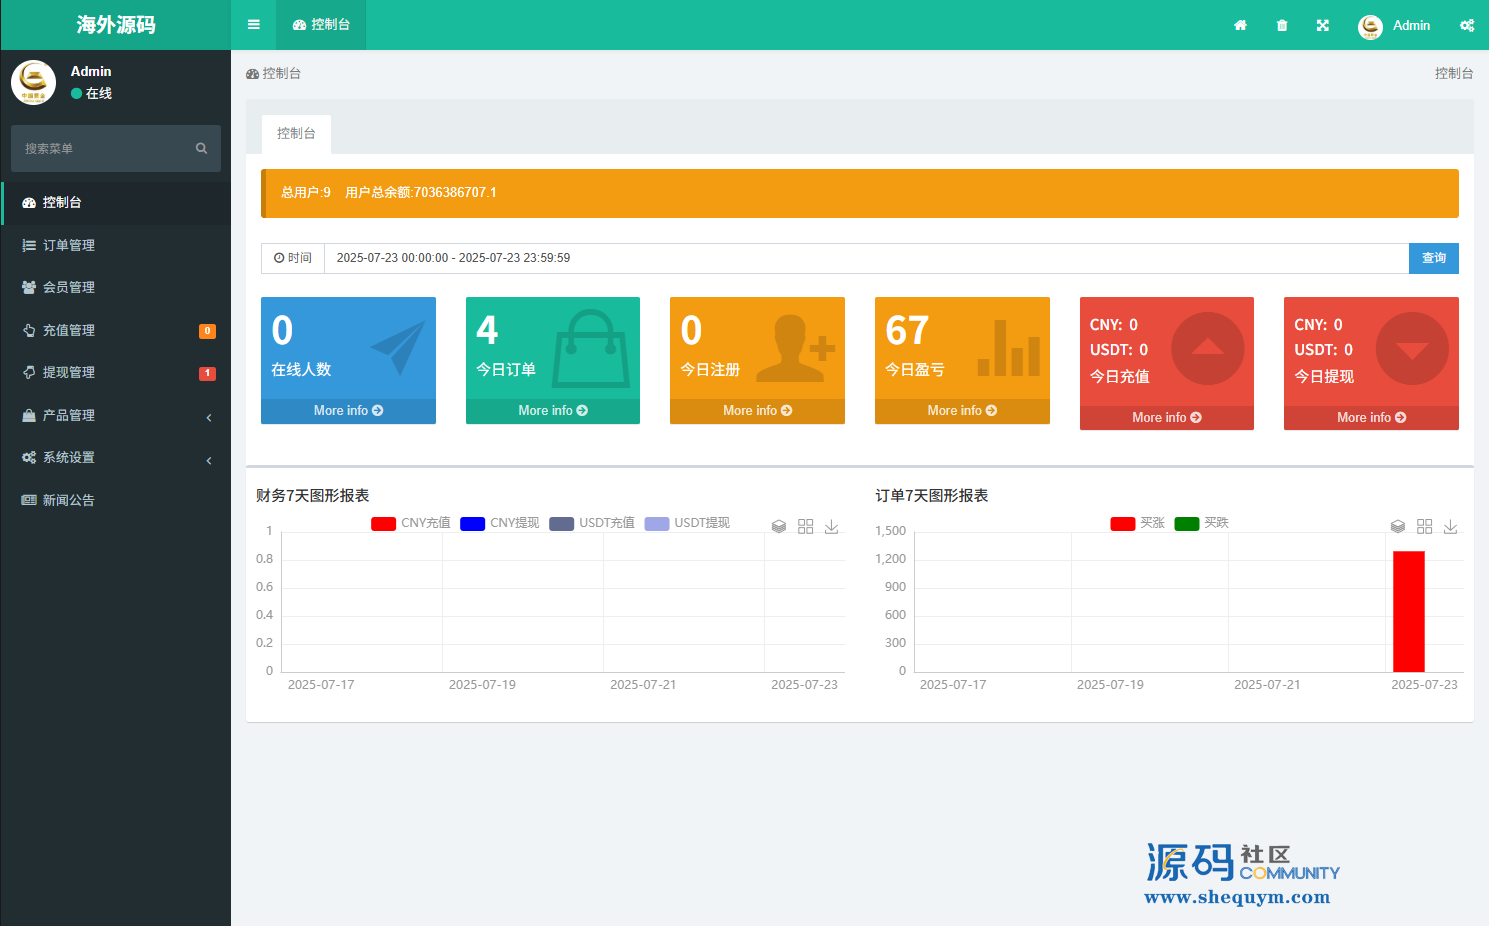Toggle stacked view on finance chart
Viewport: 1489px width, 926px height.
click(779, 526)
